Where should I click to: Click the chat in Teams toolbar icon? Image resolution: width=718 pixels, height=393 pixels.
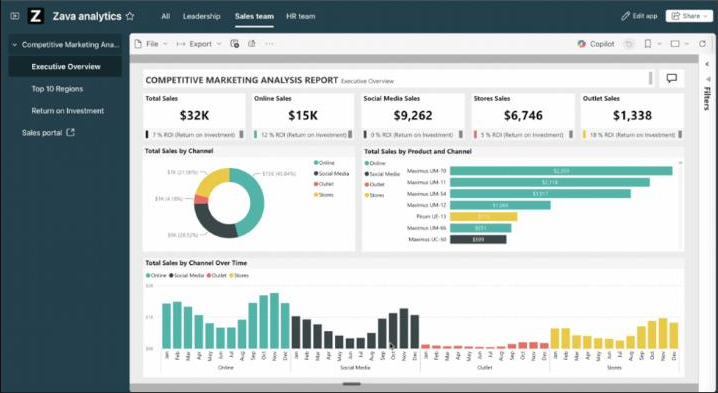coord(234,44)
